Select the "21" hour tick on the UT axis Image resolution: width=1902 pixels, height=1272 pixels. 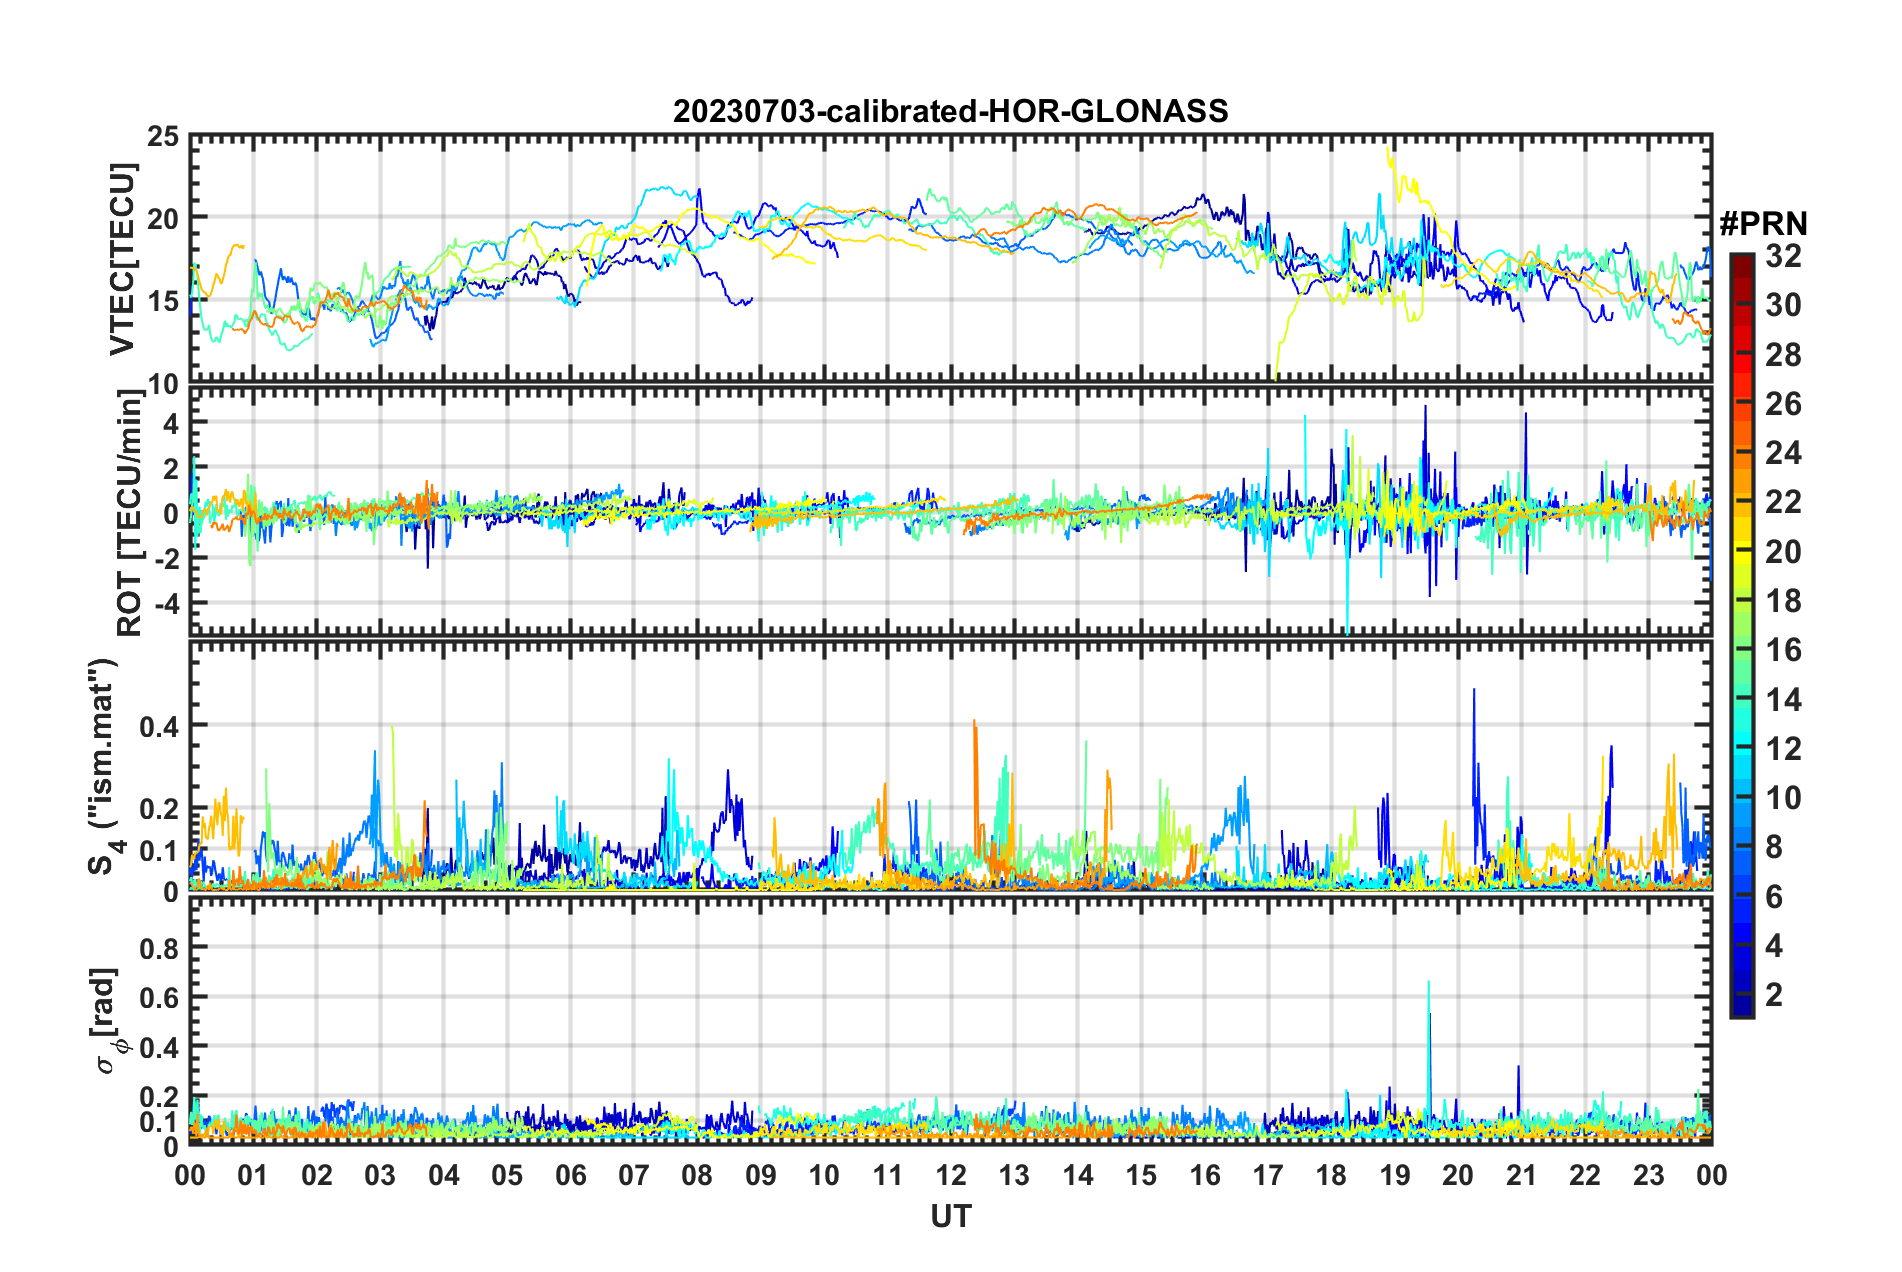pyautogui.click(x=1521, y=1174)
